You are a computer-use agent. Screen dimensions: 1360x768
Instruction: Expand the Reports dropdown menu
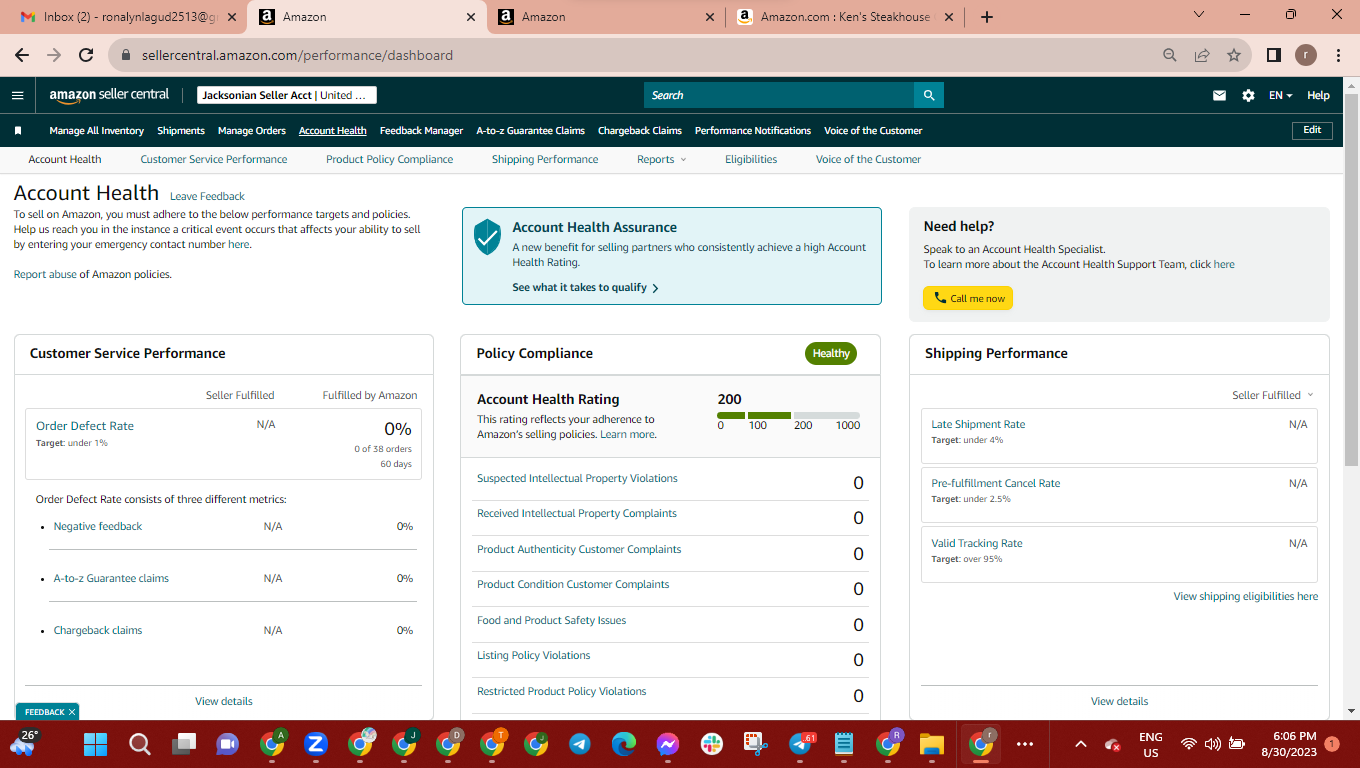(661, 159)
